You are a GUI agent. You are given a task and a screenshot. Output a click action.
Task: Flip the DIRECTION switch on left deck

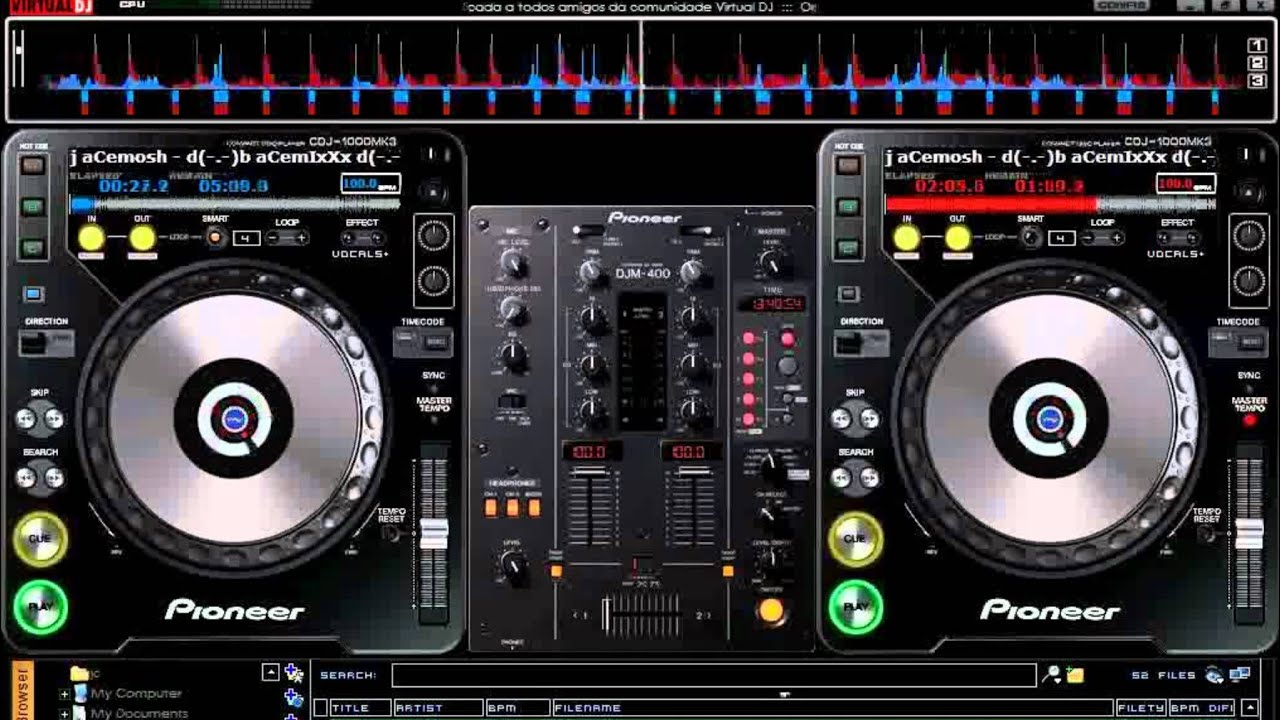pyautogui.click(x=45, y=343)
